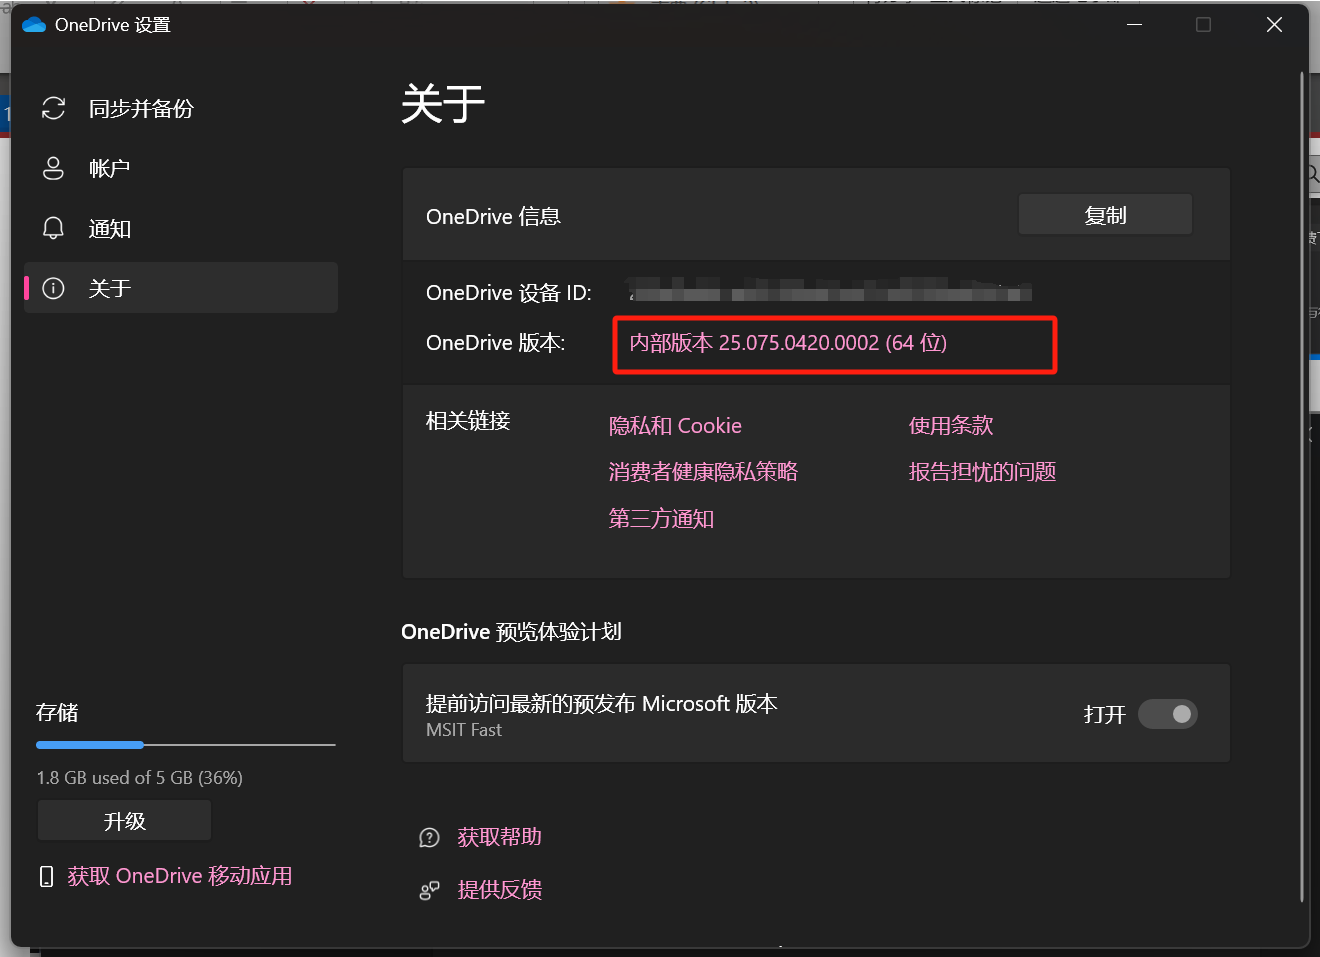
Task: Click the storage usage progress bar
Action: tap(185, 745)
